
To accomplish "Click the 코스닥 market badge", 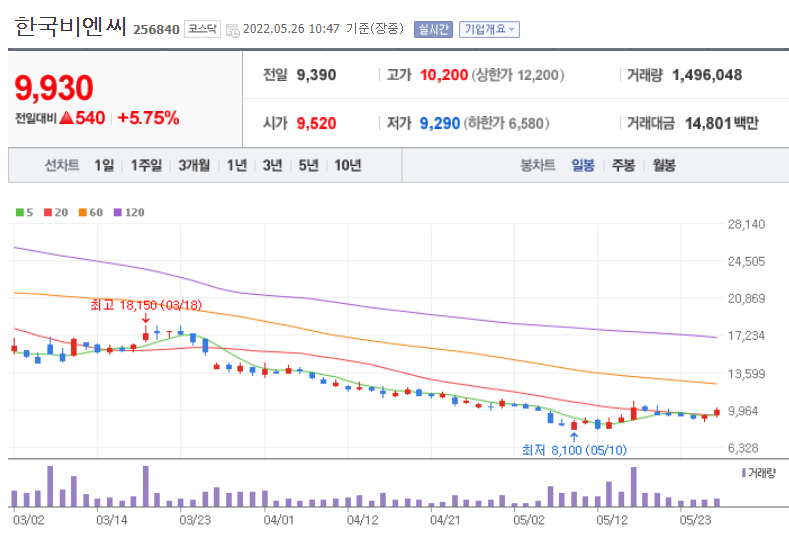I will point(202,29).
